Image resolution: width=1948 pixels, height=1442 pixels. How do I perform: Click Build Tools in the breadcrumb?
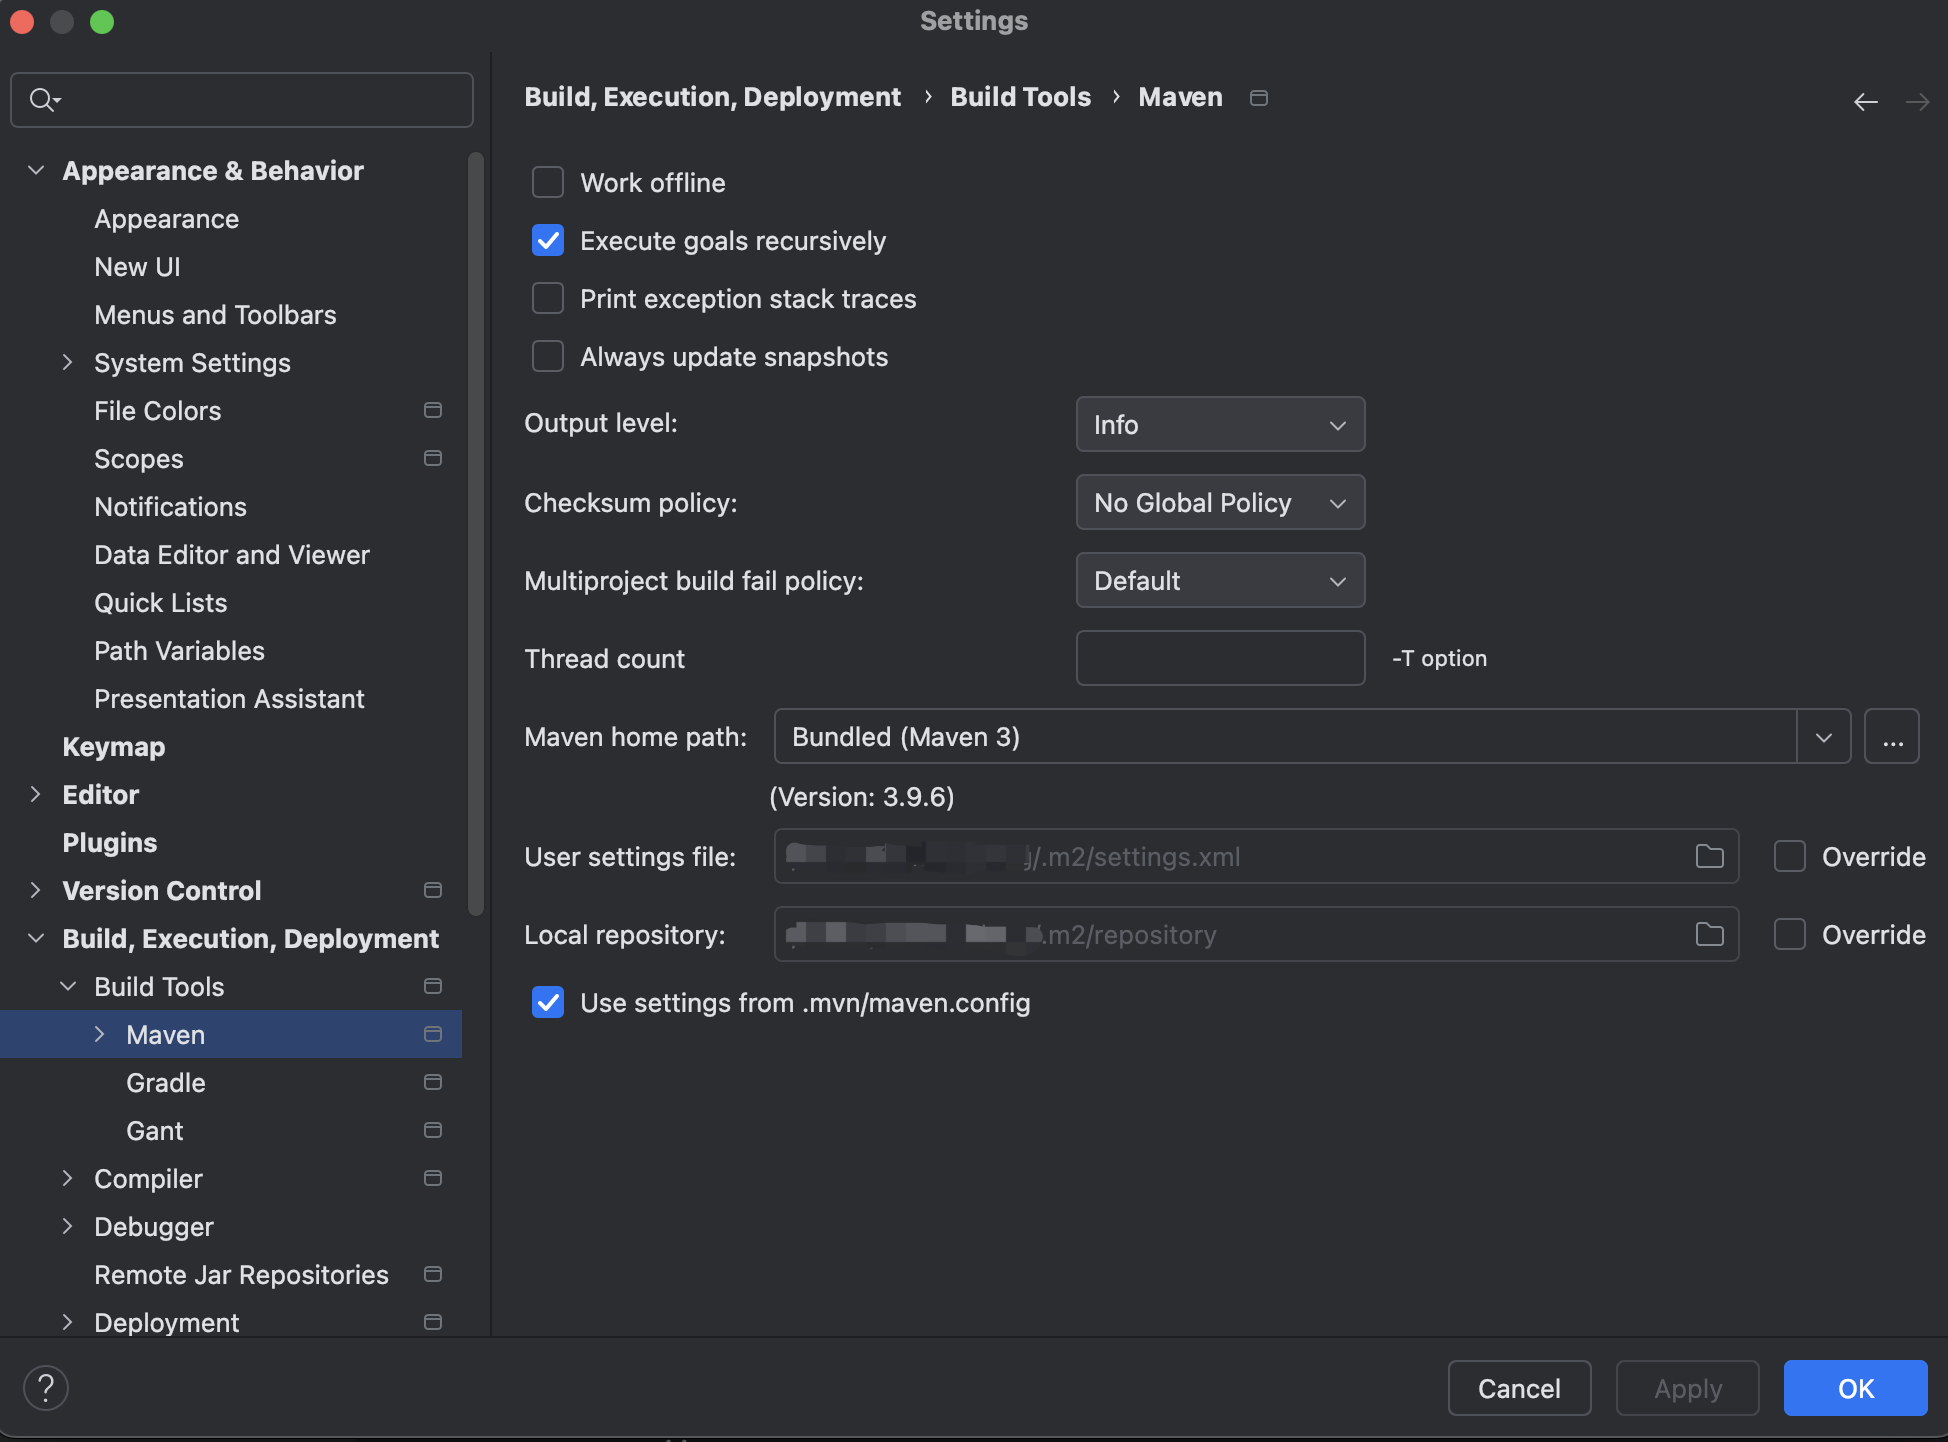click(1020, 97)
